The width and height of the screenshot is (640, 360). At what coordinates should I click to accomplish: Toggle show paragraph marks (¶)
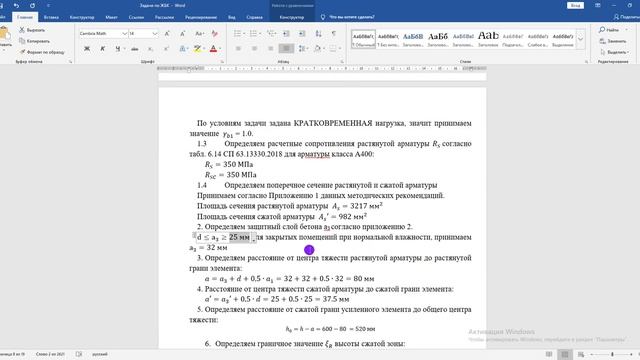[x=334, y=33]
